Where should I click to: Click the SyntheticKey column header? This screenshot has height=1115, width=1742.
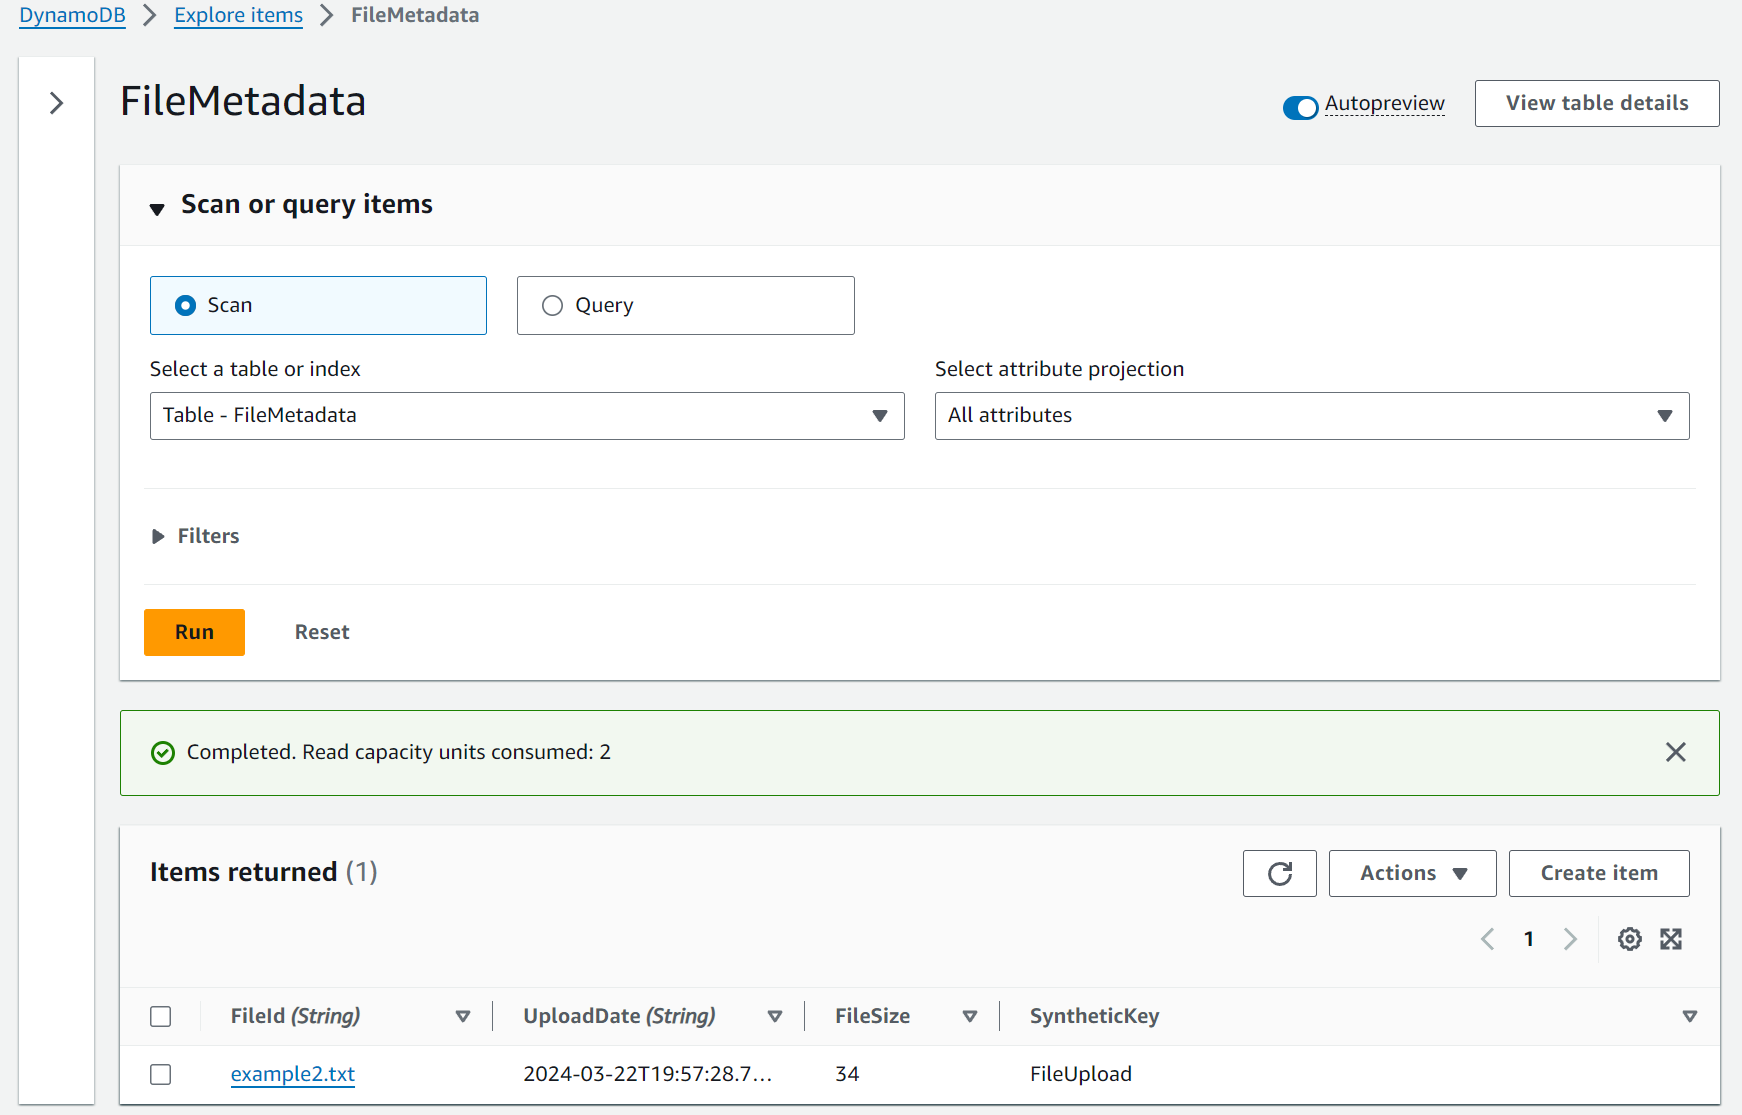click(1095, 1016)
